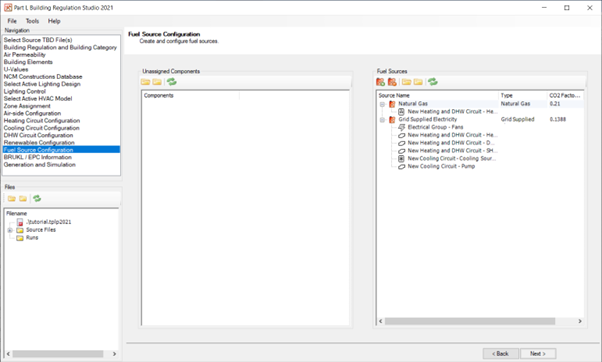Screen dimensions: 602x362
Task: Select BRUKL / EPC Information navigation item
Action: [x=38, y=157]
